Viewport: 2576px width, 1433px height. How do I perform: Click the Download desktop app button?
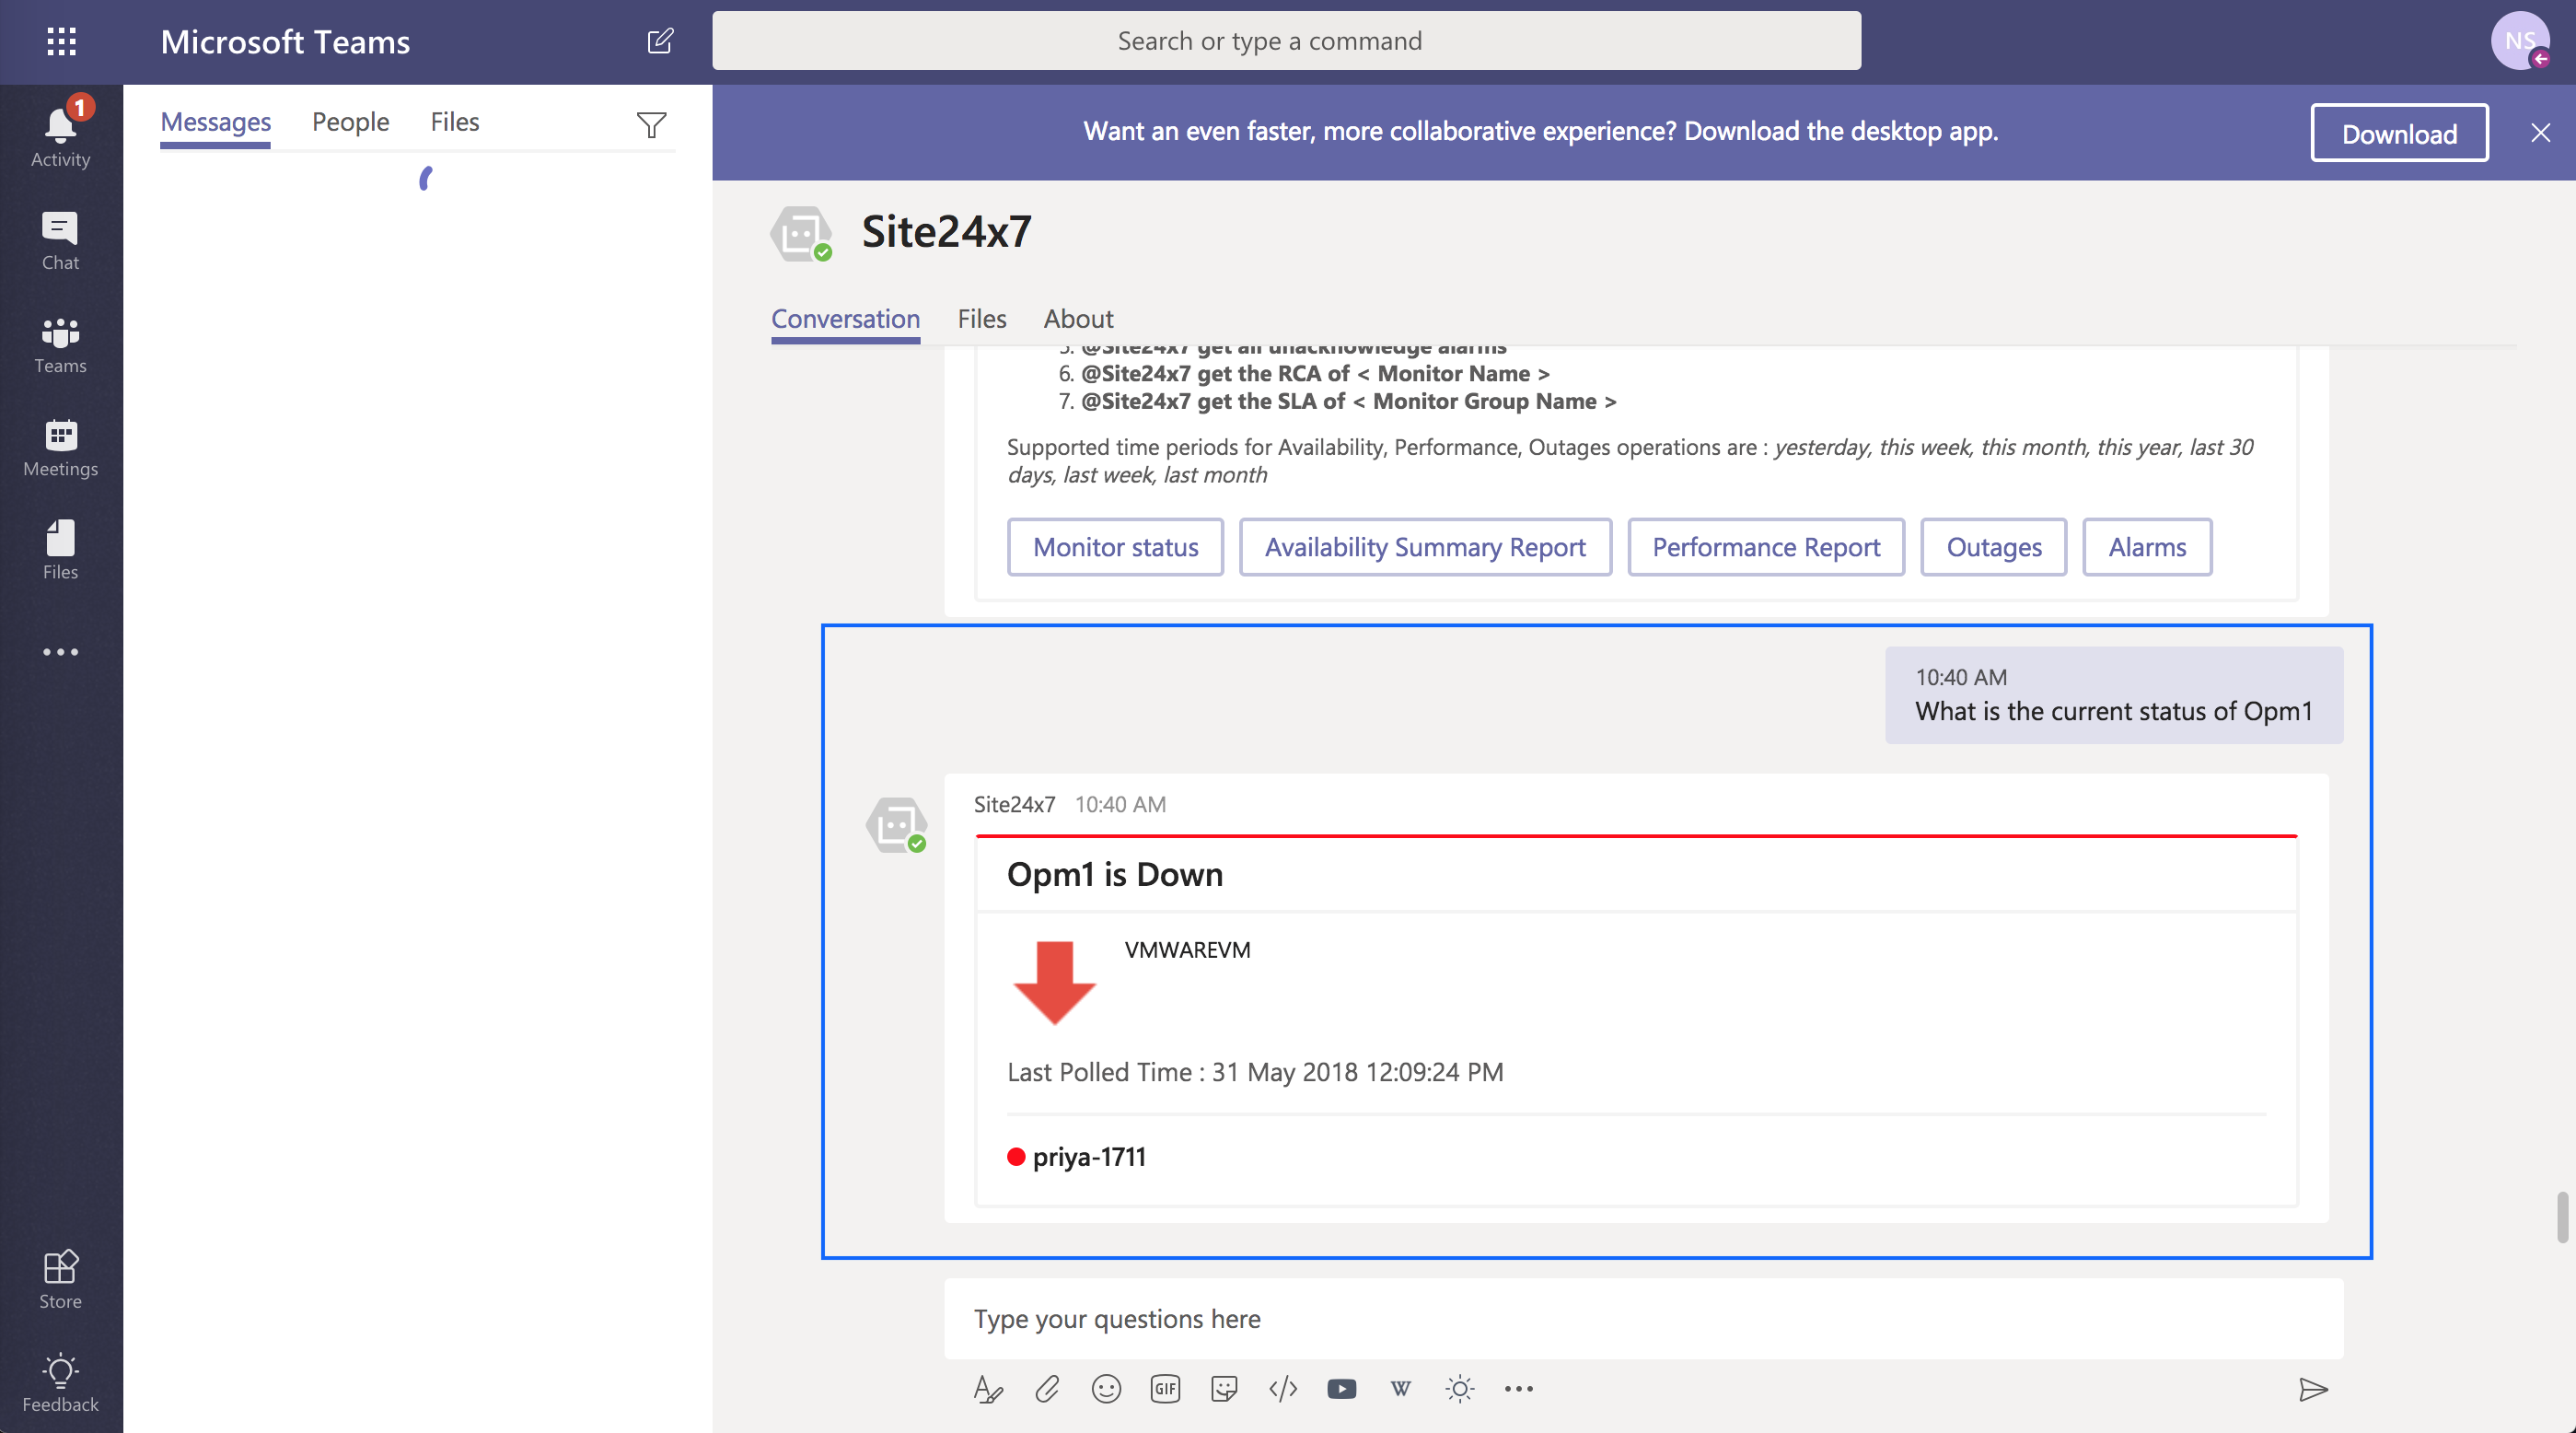(x=2398, y=133)
